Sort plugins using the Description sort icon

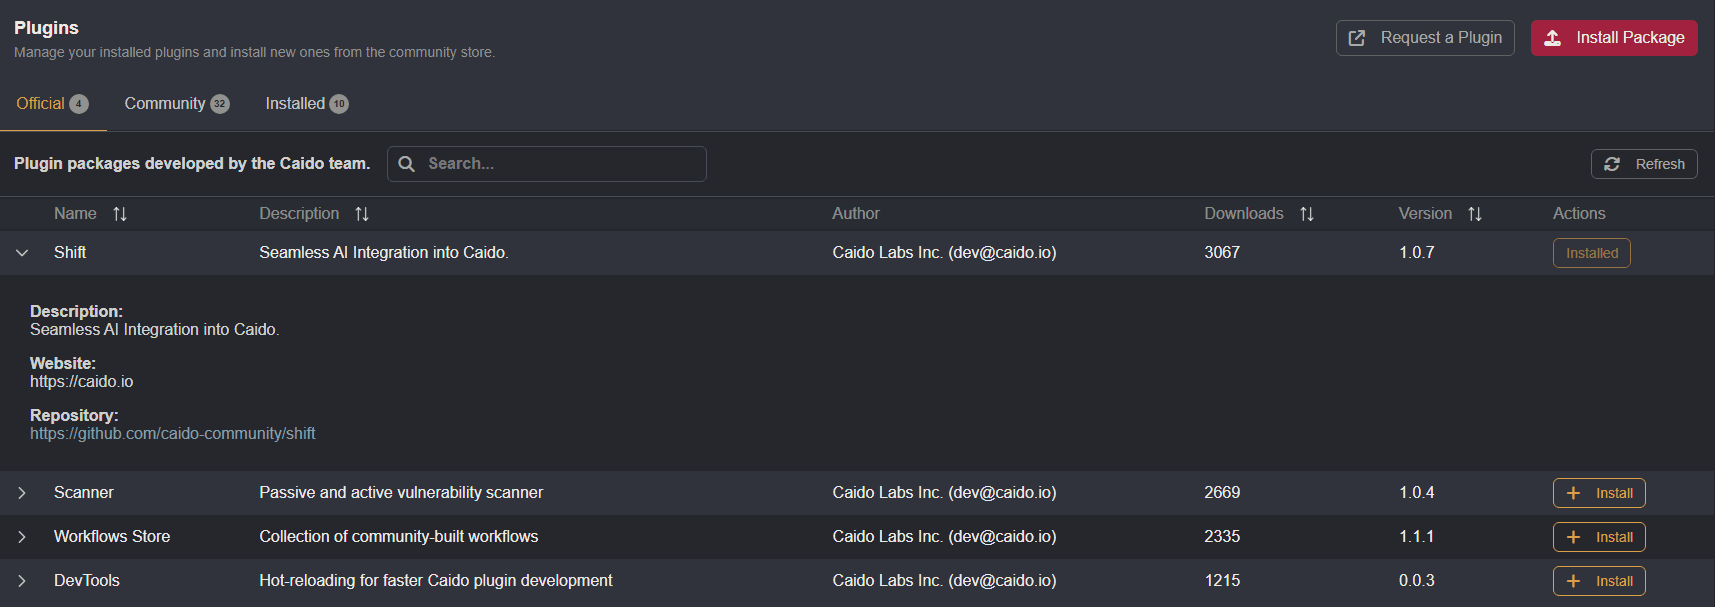pos(362,213)
